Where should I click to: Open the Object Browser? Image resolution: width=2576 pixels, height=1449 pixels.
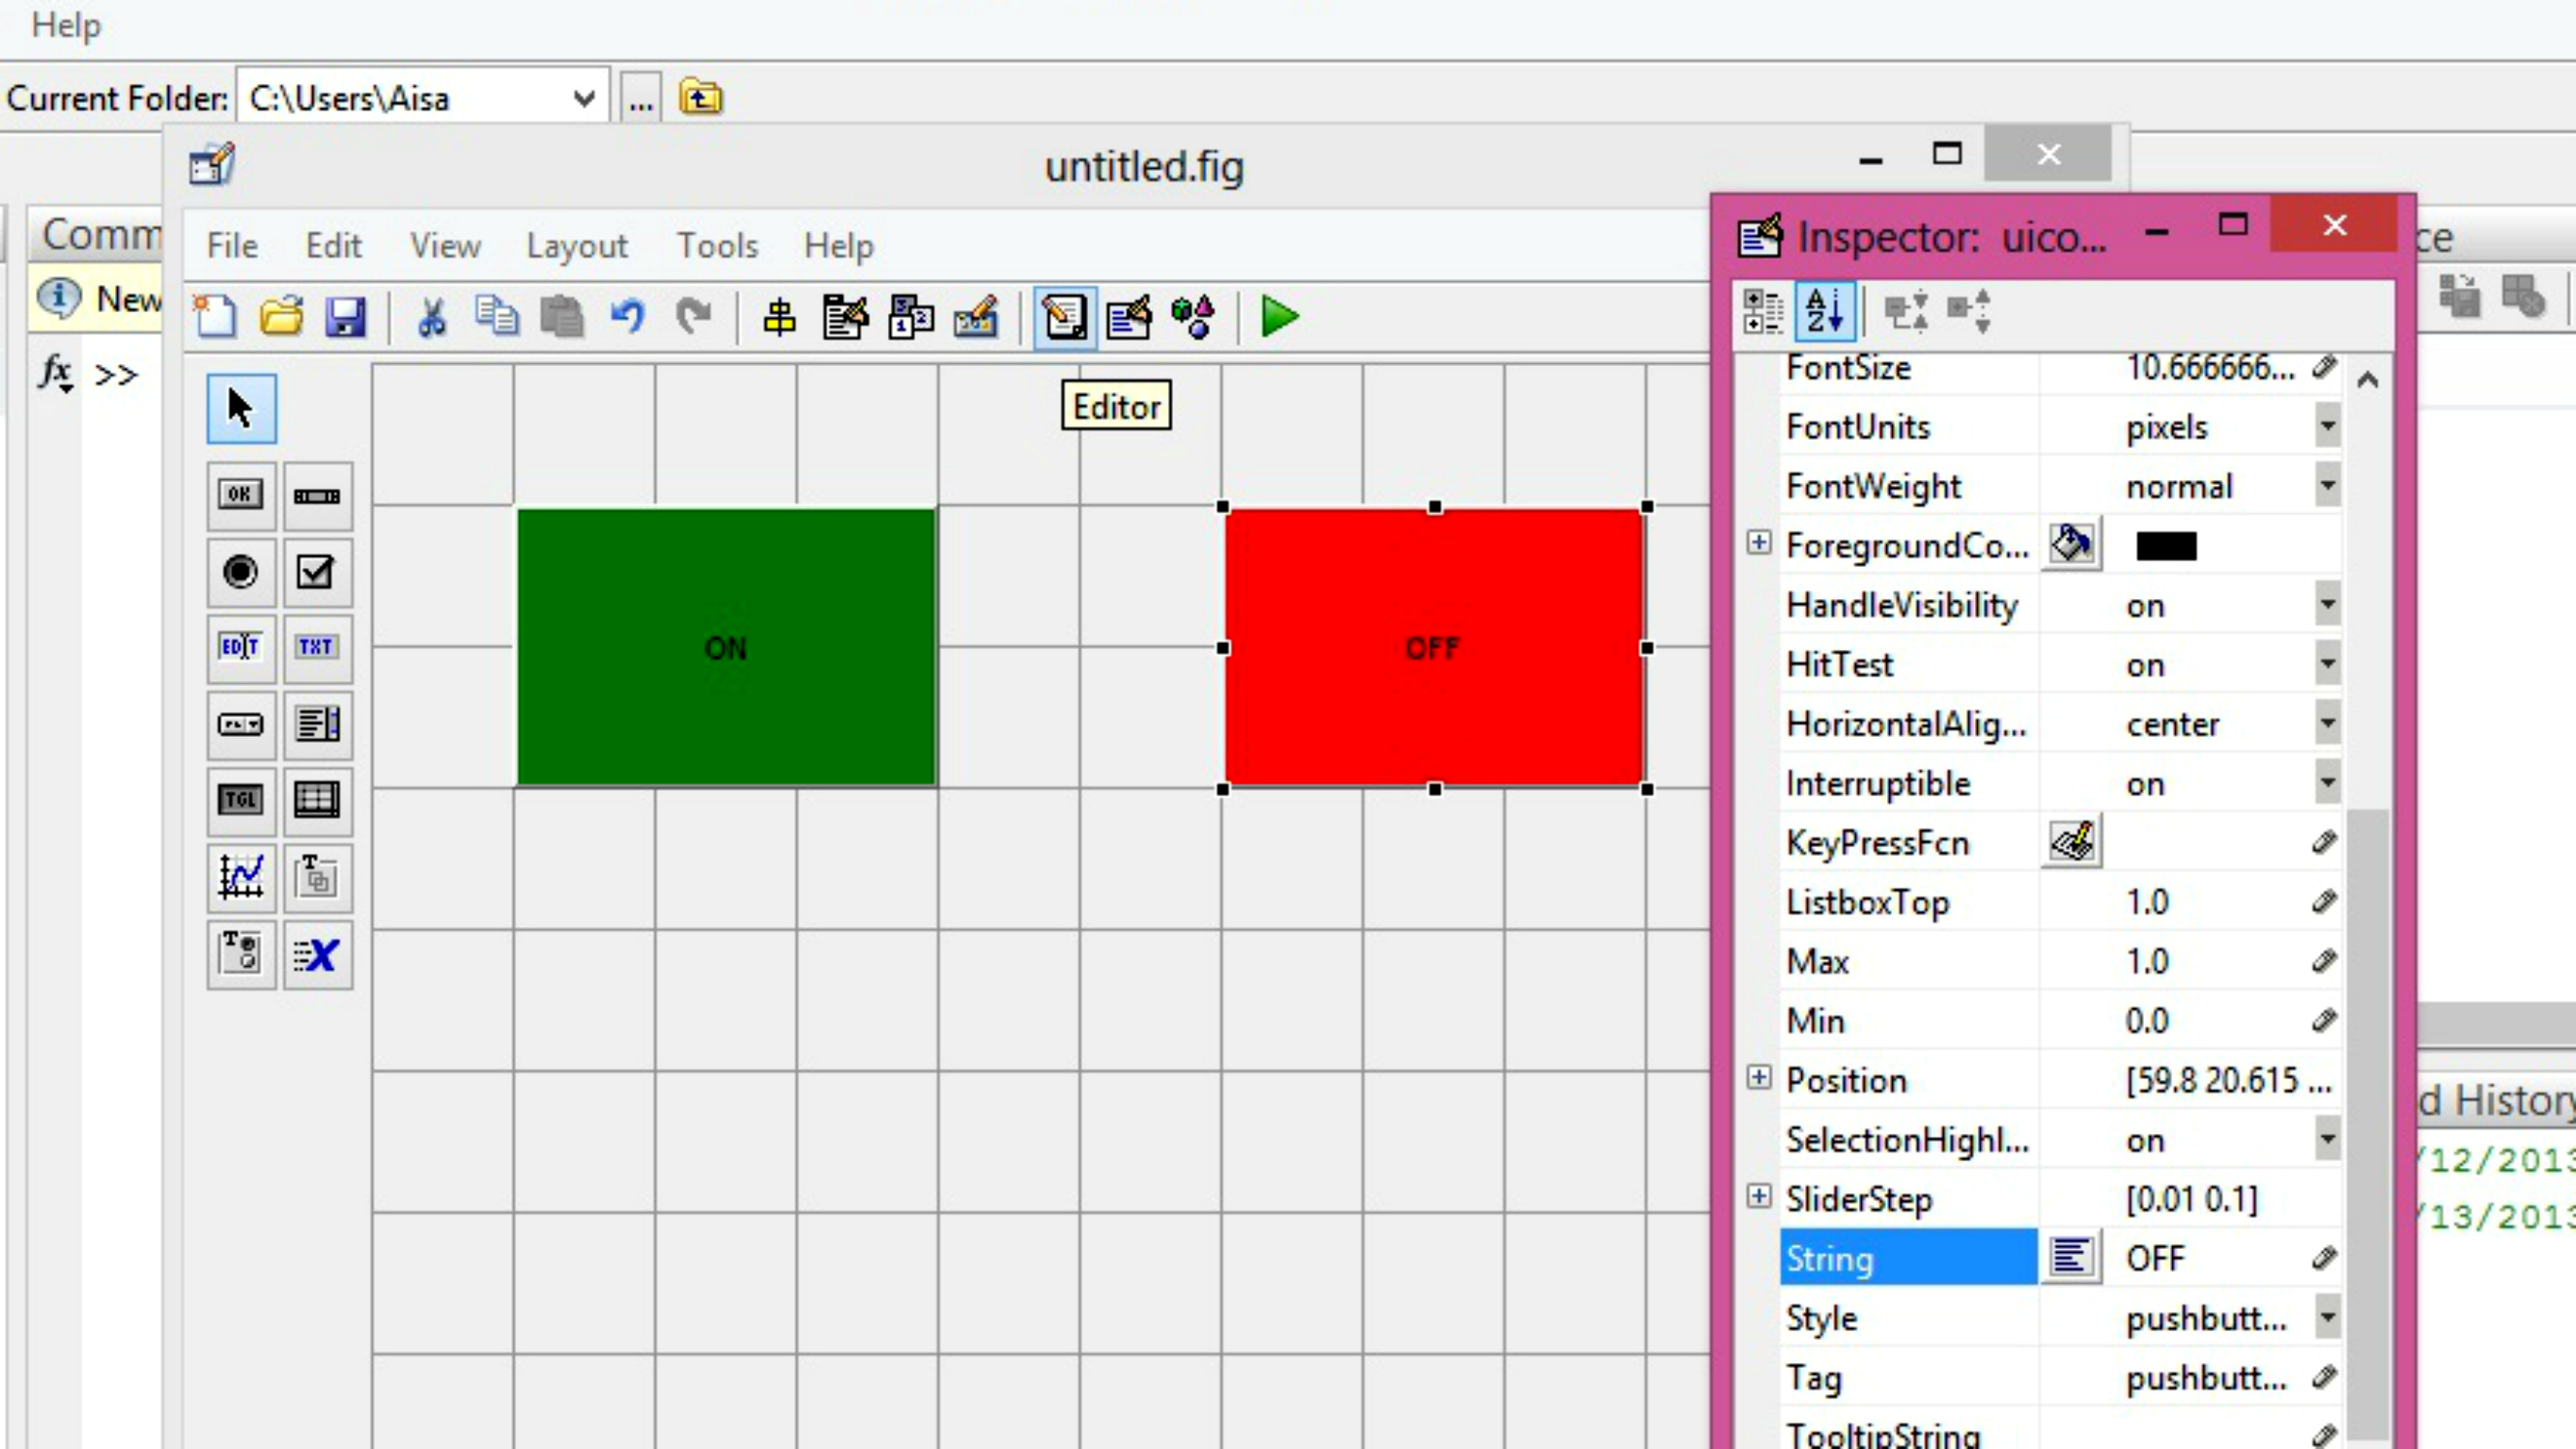tap(1193, 318)
